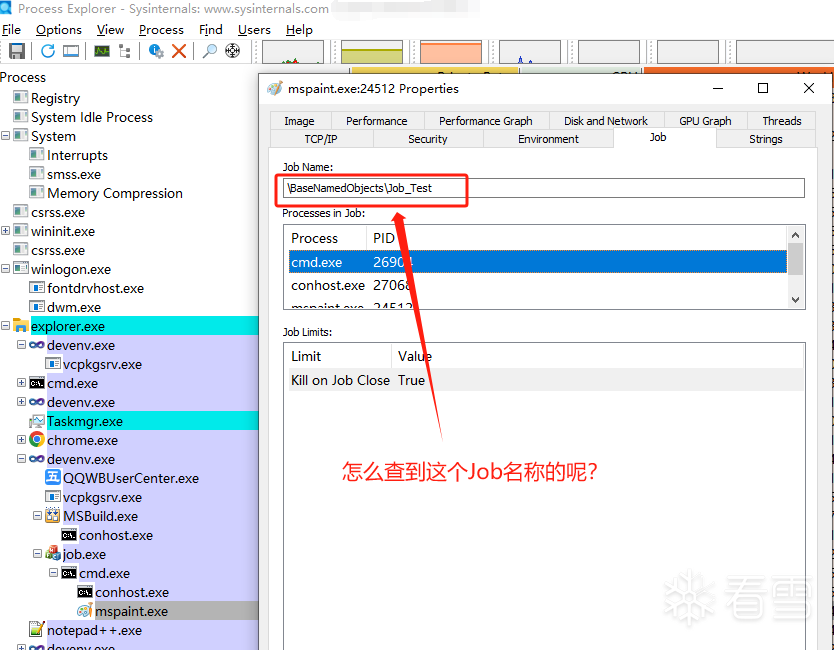Switch to the Security tab
Image resolution: width=834 pixels, height=650 pixels.
pos(428,139)
